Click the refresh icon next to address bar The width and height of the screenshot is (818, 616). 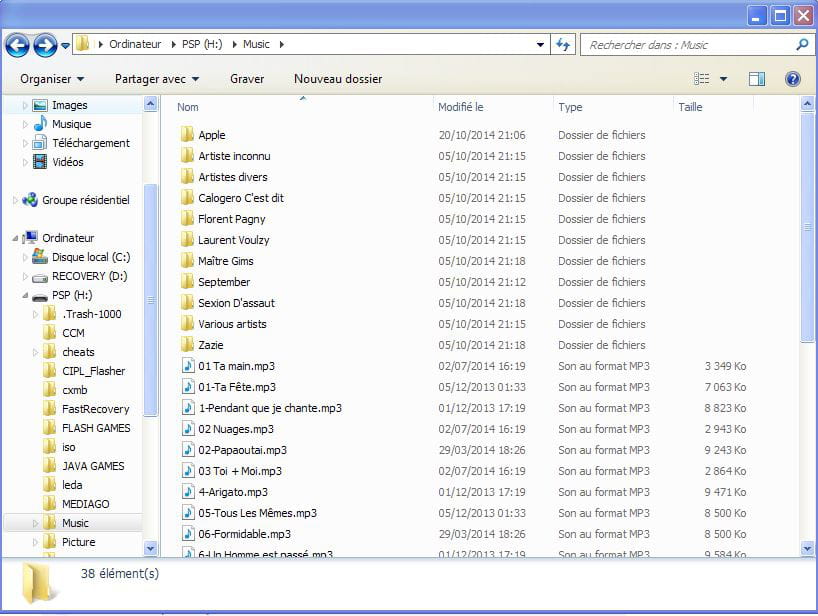coord(563,44)
